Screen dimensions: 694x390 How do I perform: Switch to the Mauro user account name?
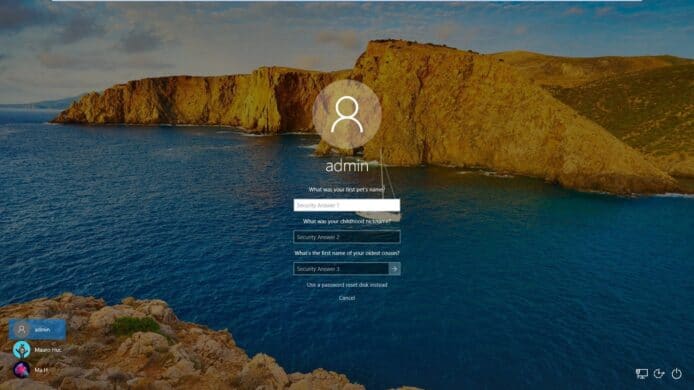[x=48, y=350]
